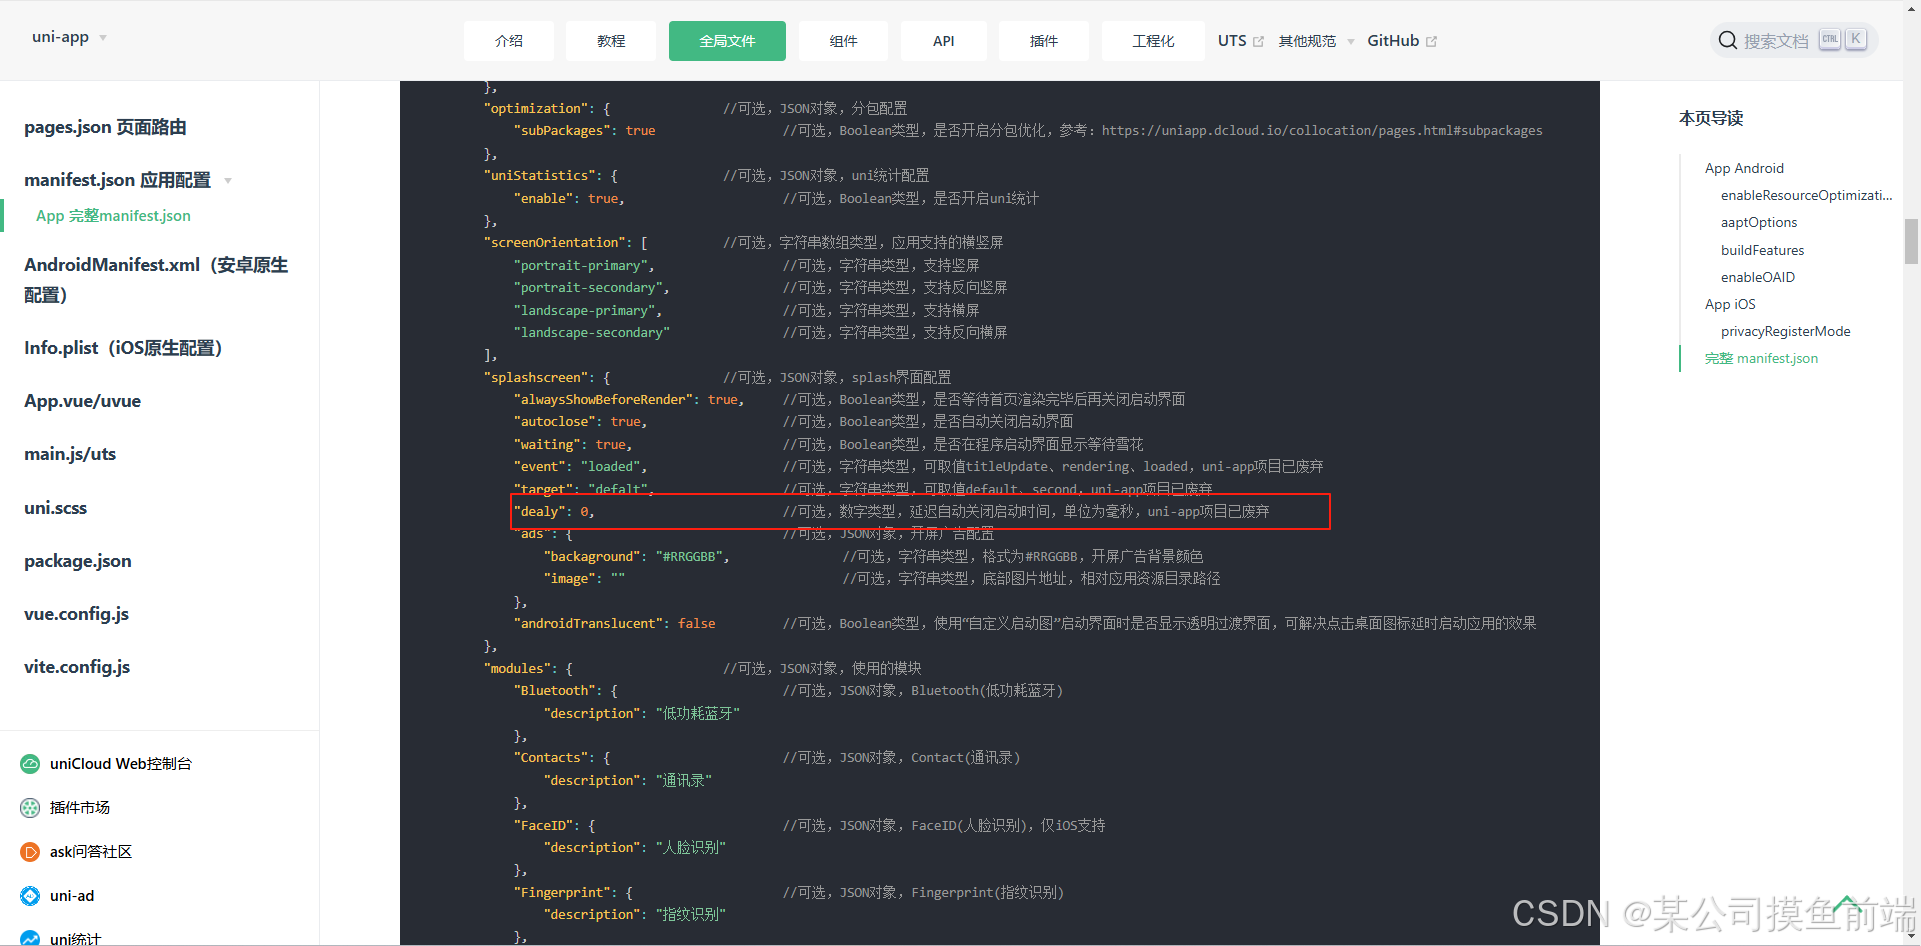Jump to 完整 manifest.json section
This screenshot has height=946, width=1921.
point(1761,358)
